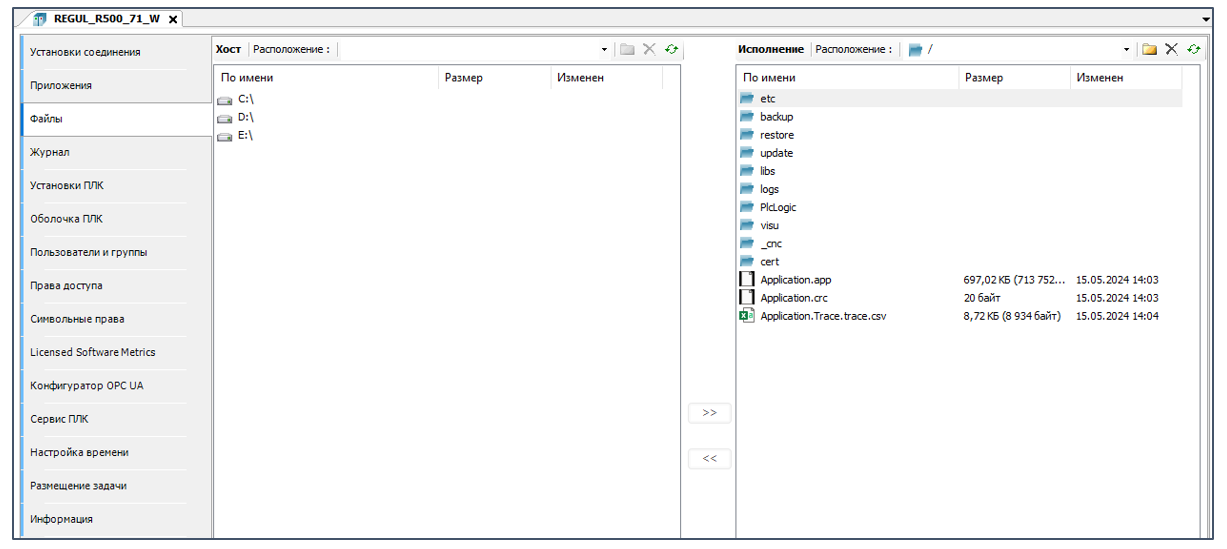The image size is (1227, 549).
Task: Select the Application.app file
Action: click(x=795, y=280)
